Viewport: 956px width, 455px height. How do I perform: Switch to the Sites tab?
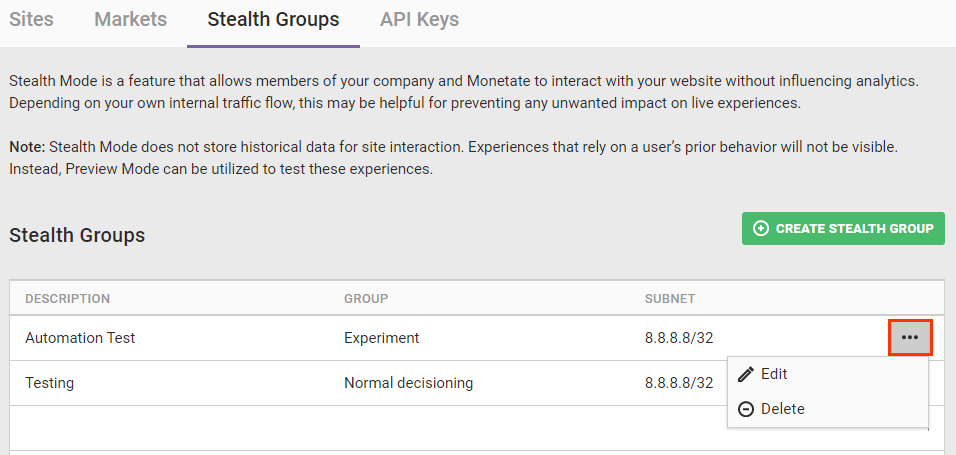tap(31, 19)
